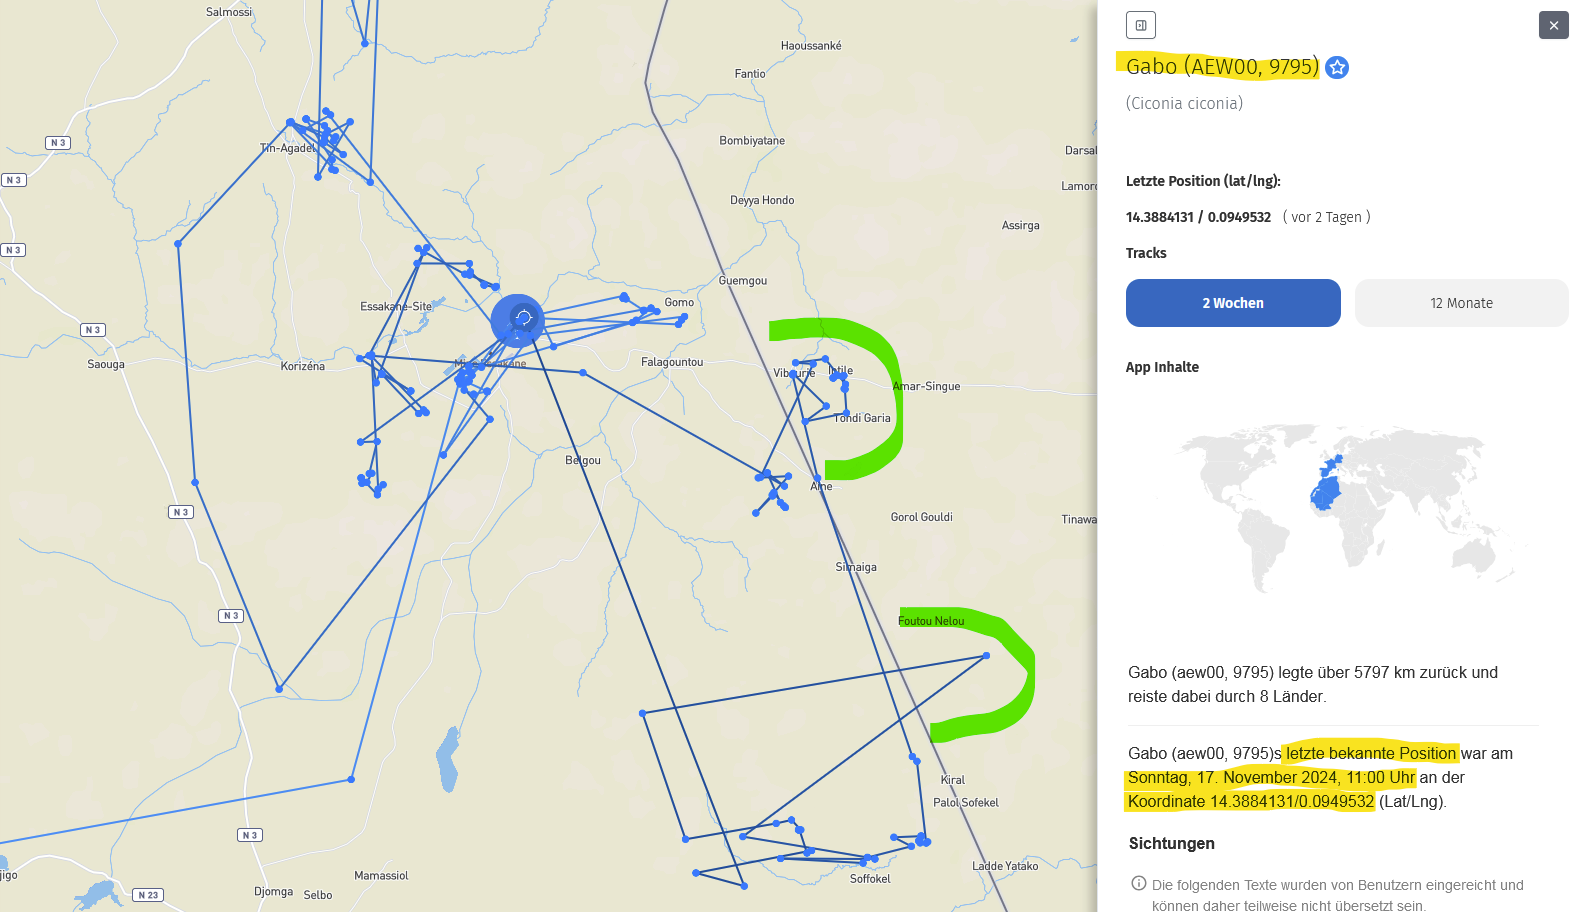Click the Tin-Agadel town label
Viewport: 1579px width, 912px height.
coord(287,148)
